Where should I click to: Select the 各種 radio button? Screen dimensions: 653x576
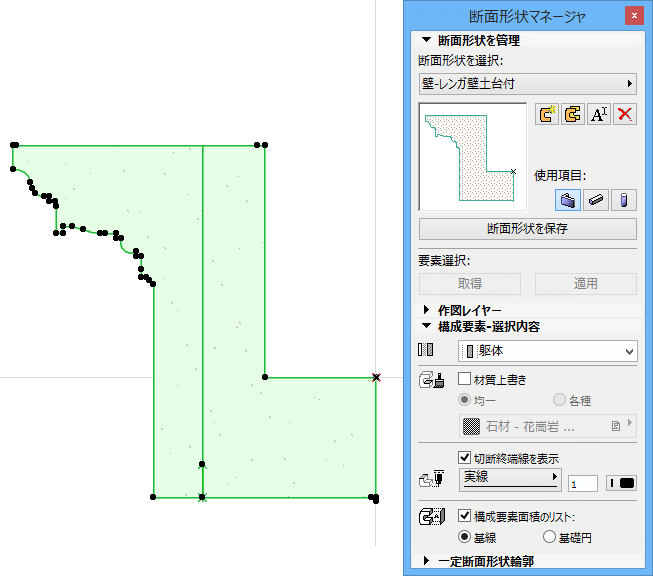[x=559, y=400]
